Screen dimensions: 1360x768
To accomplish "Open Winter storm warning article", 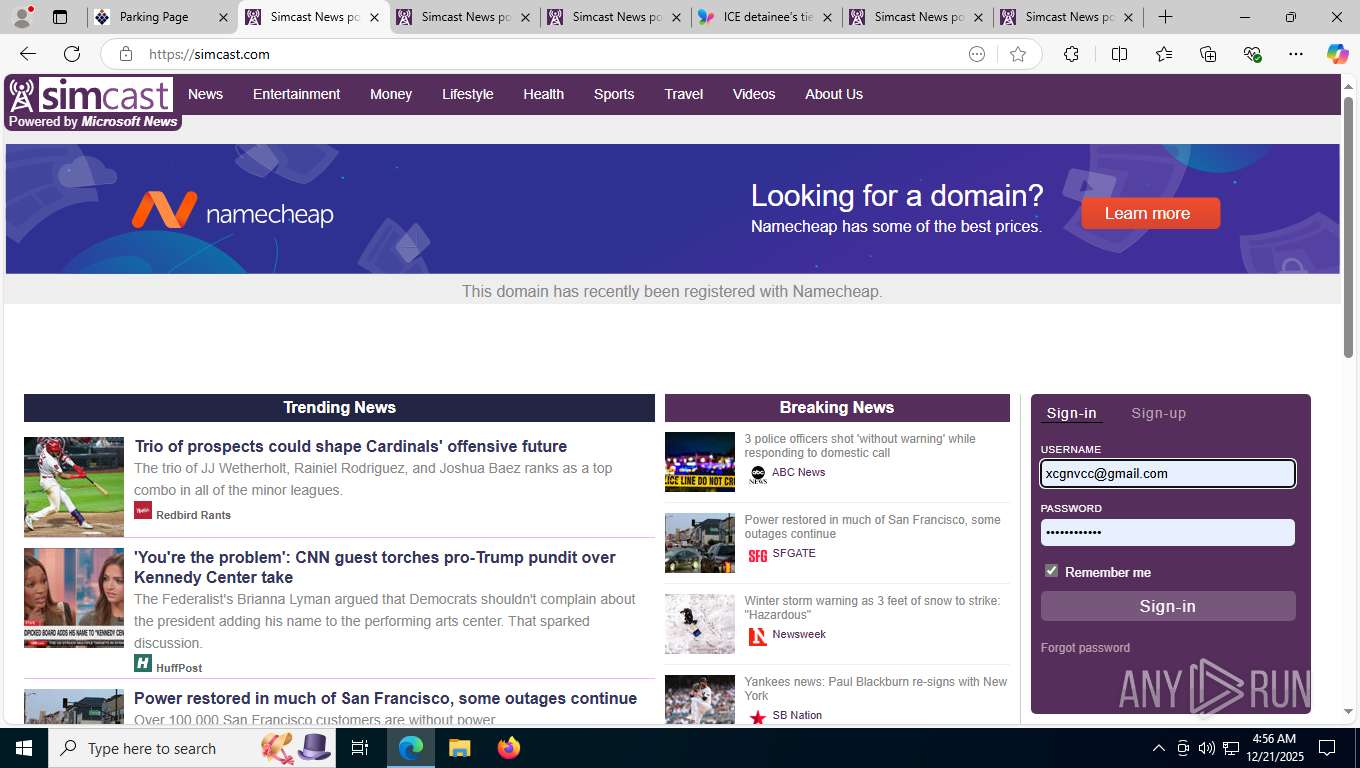I will pos(872,608).
